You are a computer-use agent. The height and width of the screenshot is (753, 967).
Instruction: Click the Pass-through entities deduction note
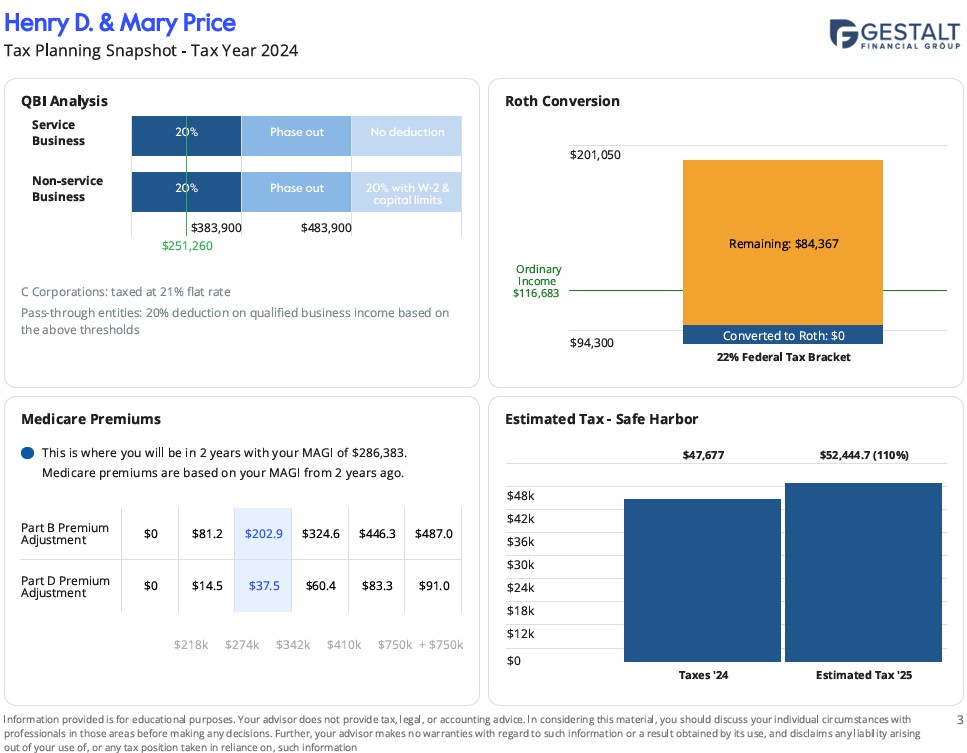(235, 321)
